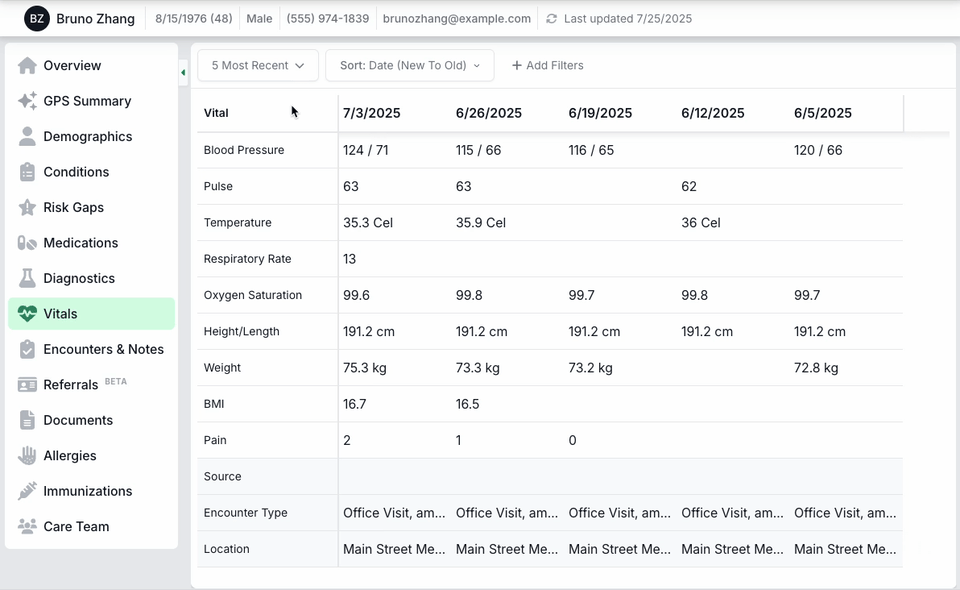Open the Documents section
Screen dimensions: 960x590
click(x=91, y=420)
